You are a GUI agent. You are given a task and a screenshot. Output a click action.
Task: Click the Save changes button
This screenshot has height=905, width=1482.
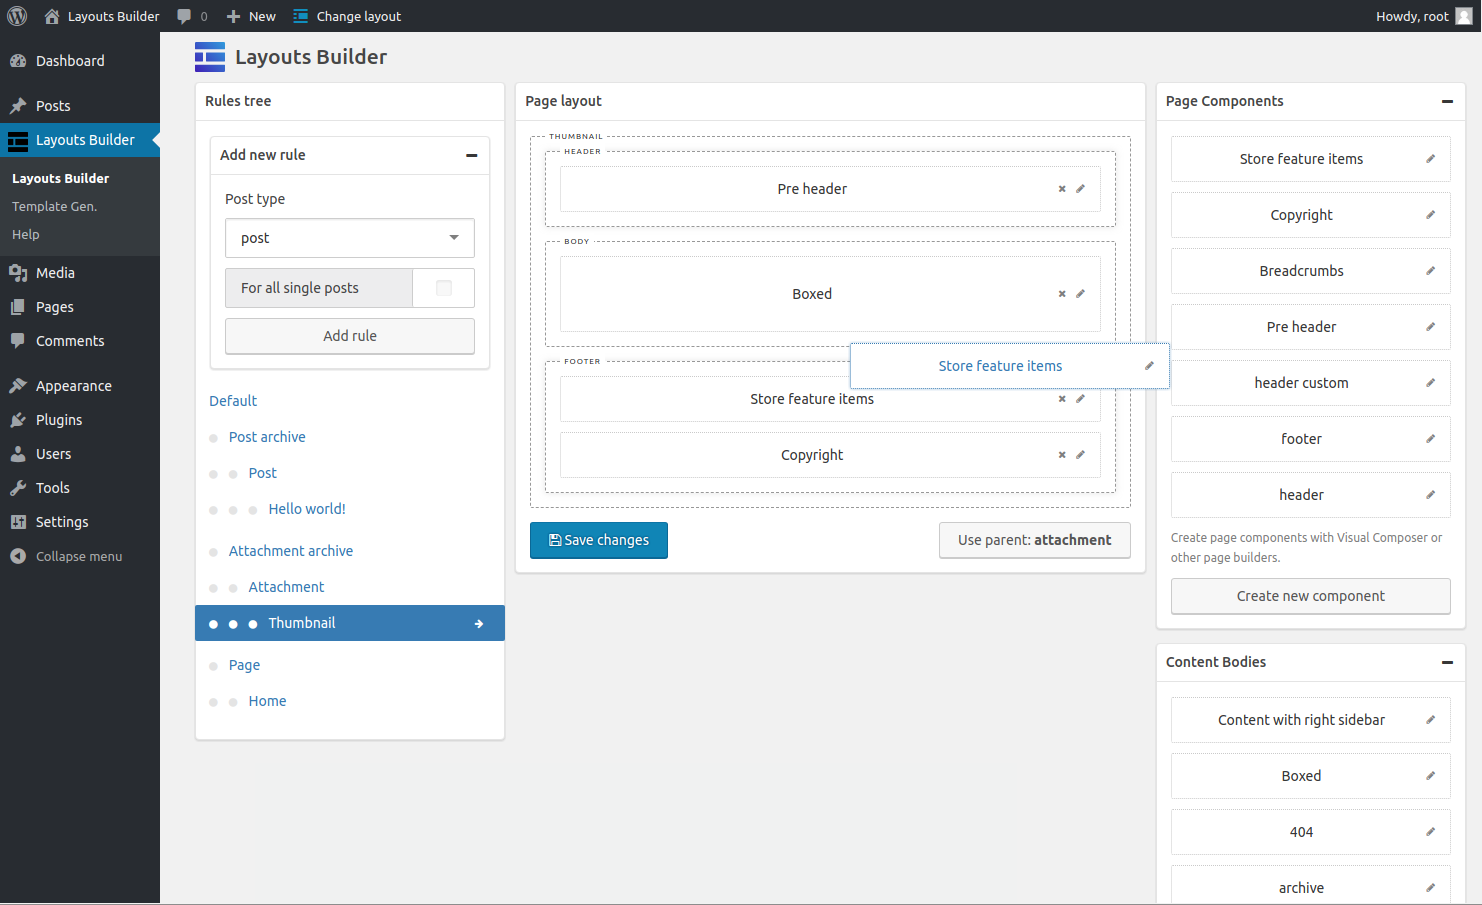coord(599,540)
